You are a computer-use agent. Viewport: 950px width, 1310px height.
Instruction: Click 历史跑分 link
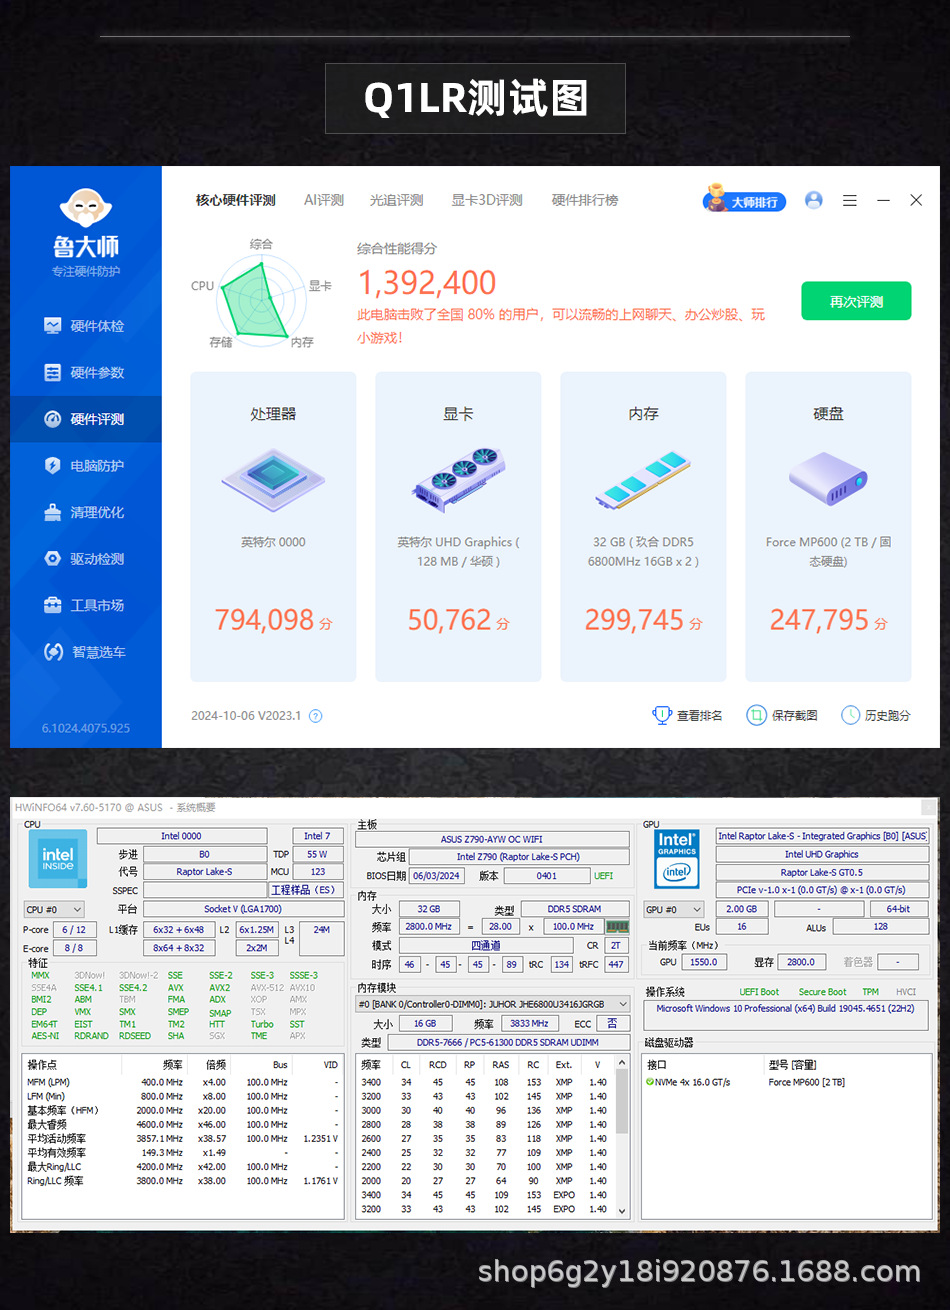(876, 715)
